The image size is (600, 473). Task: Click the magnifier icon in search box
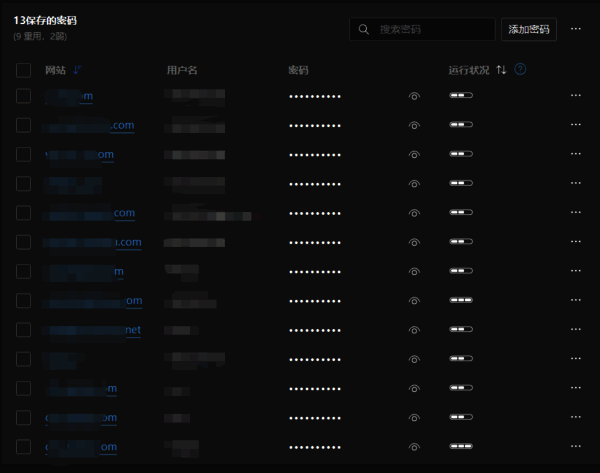(365, 30)
